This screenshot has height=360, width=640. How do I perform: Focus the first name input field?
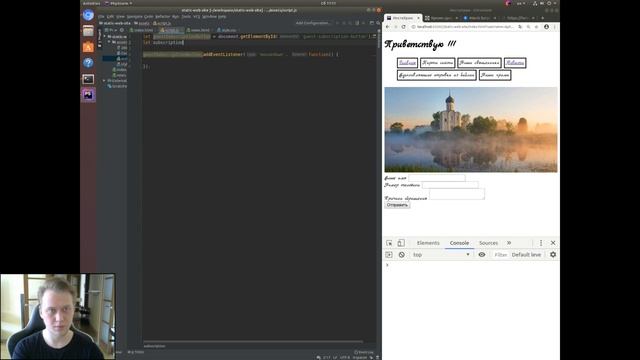[x=437, y=178]
